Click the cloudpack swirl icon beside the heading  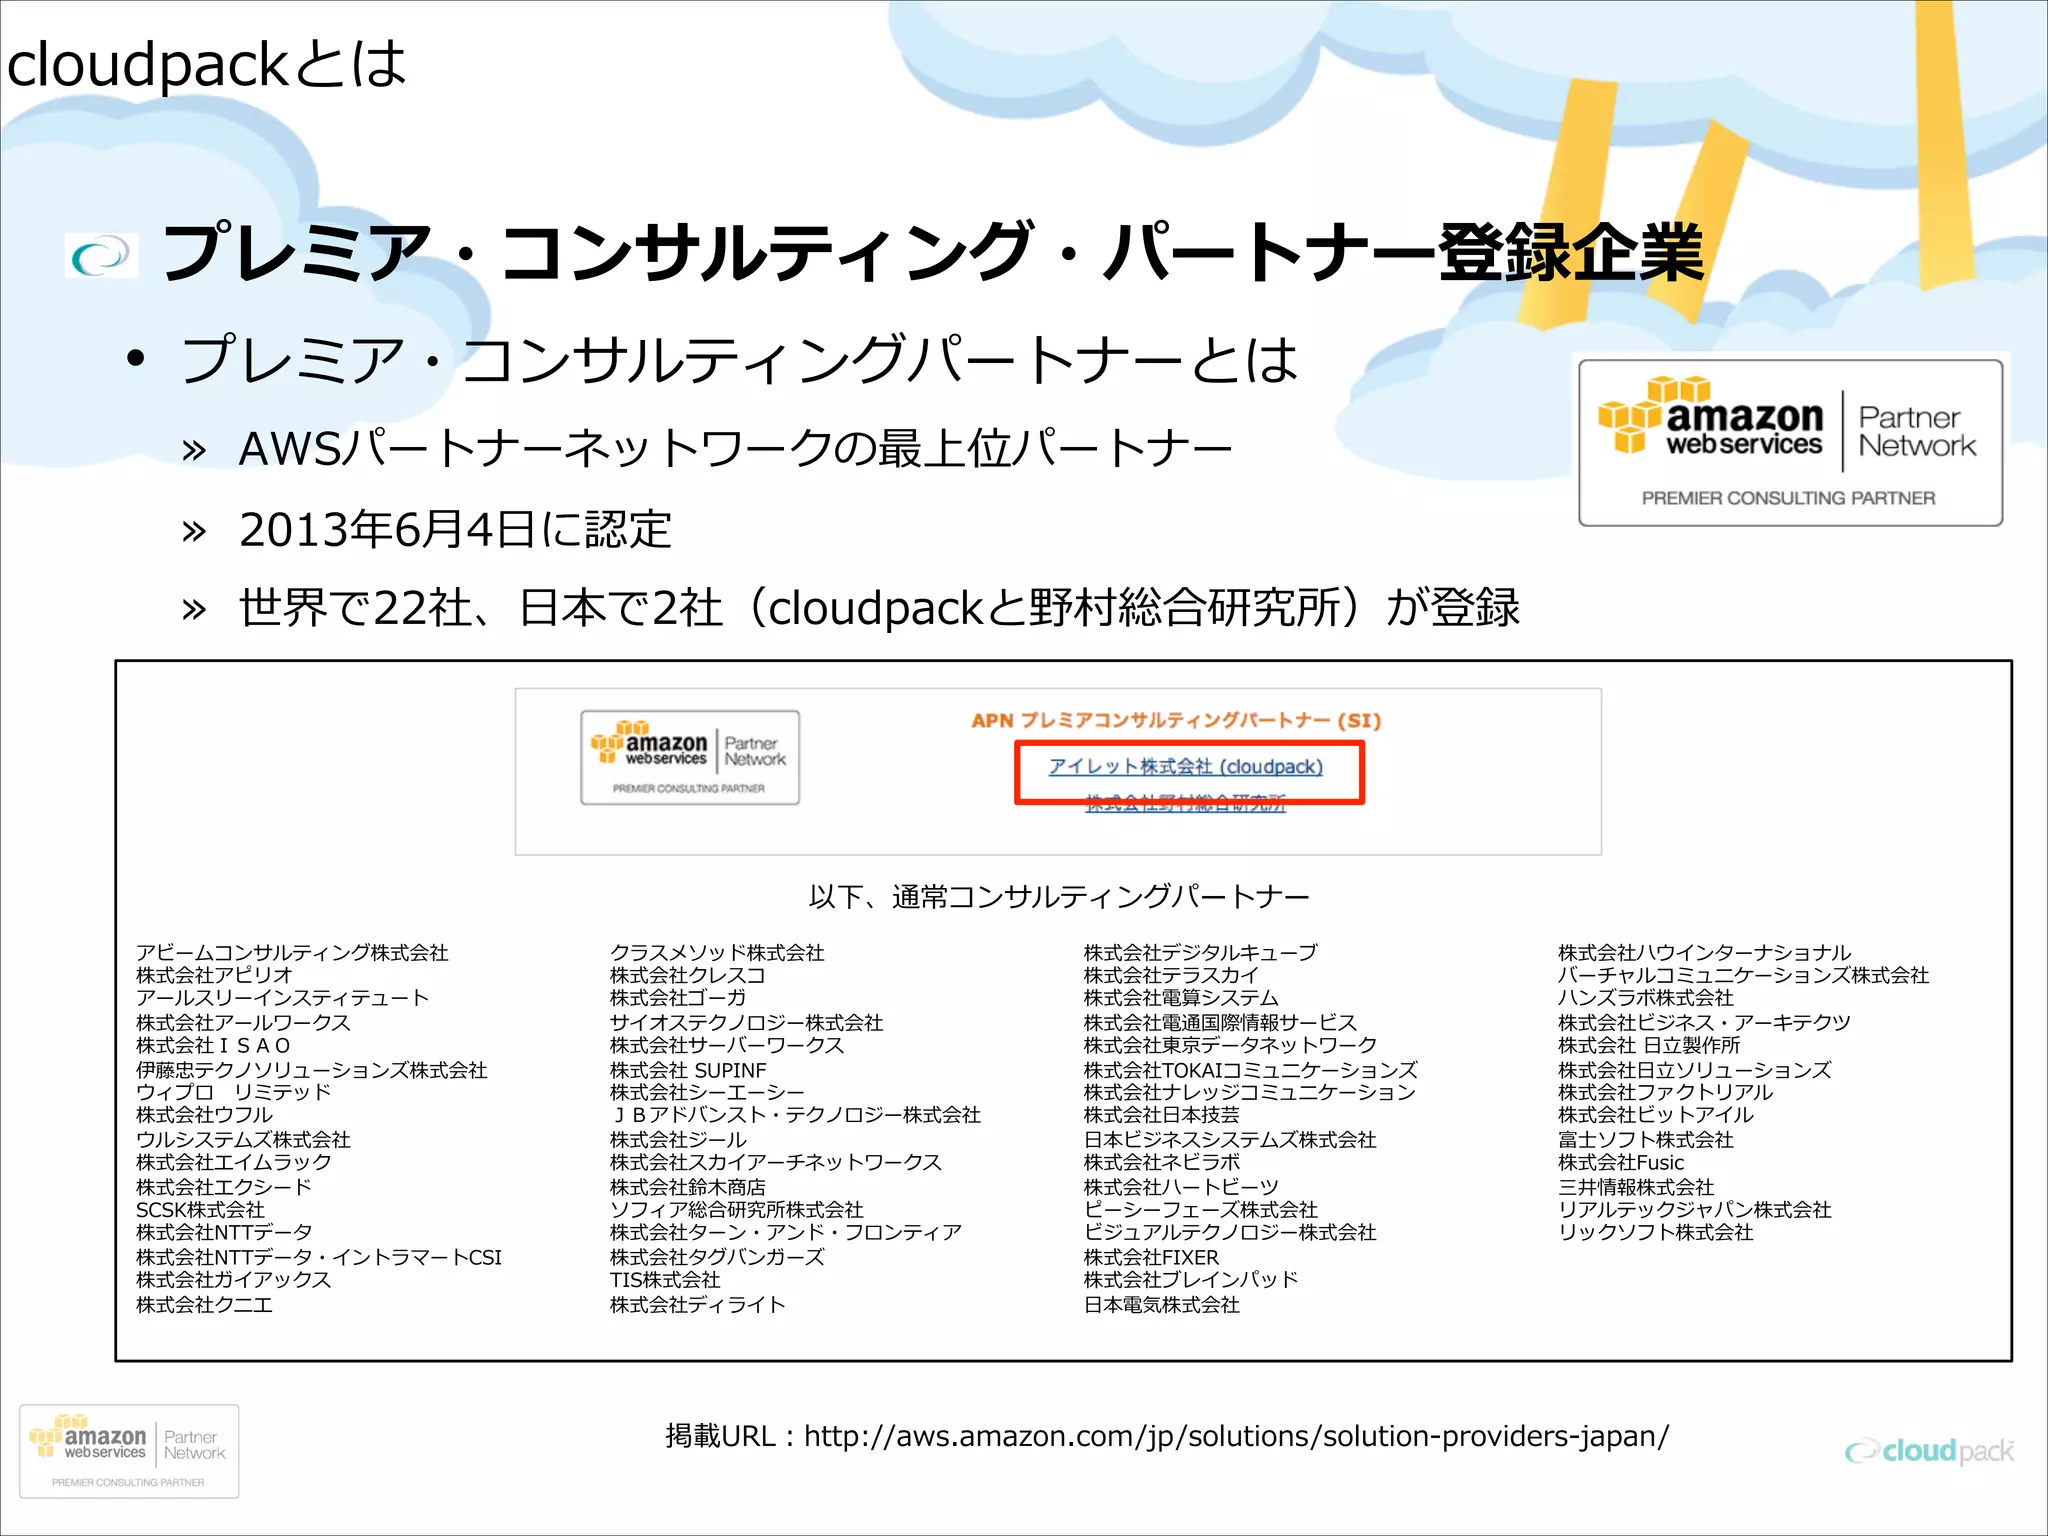[101, 255]
